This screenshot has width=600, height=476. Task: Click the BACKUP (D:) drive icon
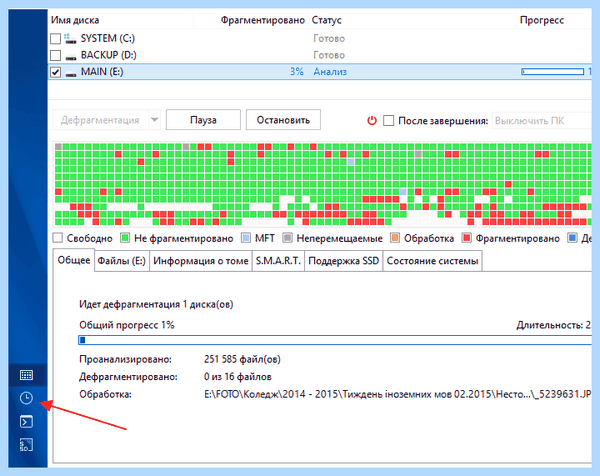pyautogui.click(x=70, y=57)
